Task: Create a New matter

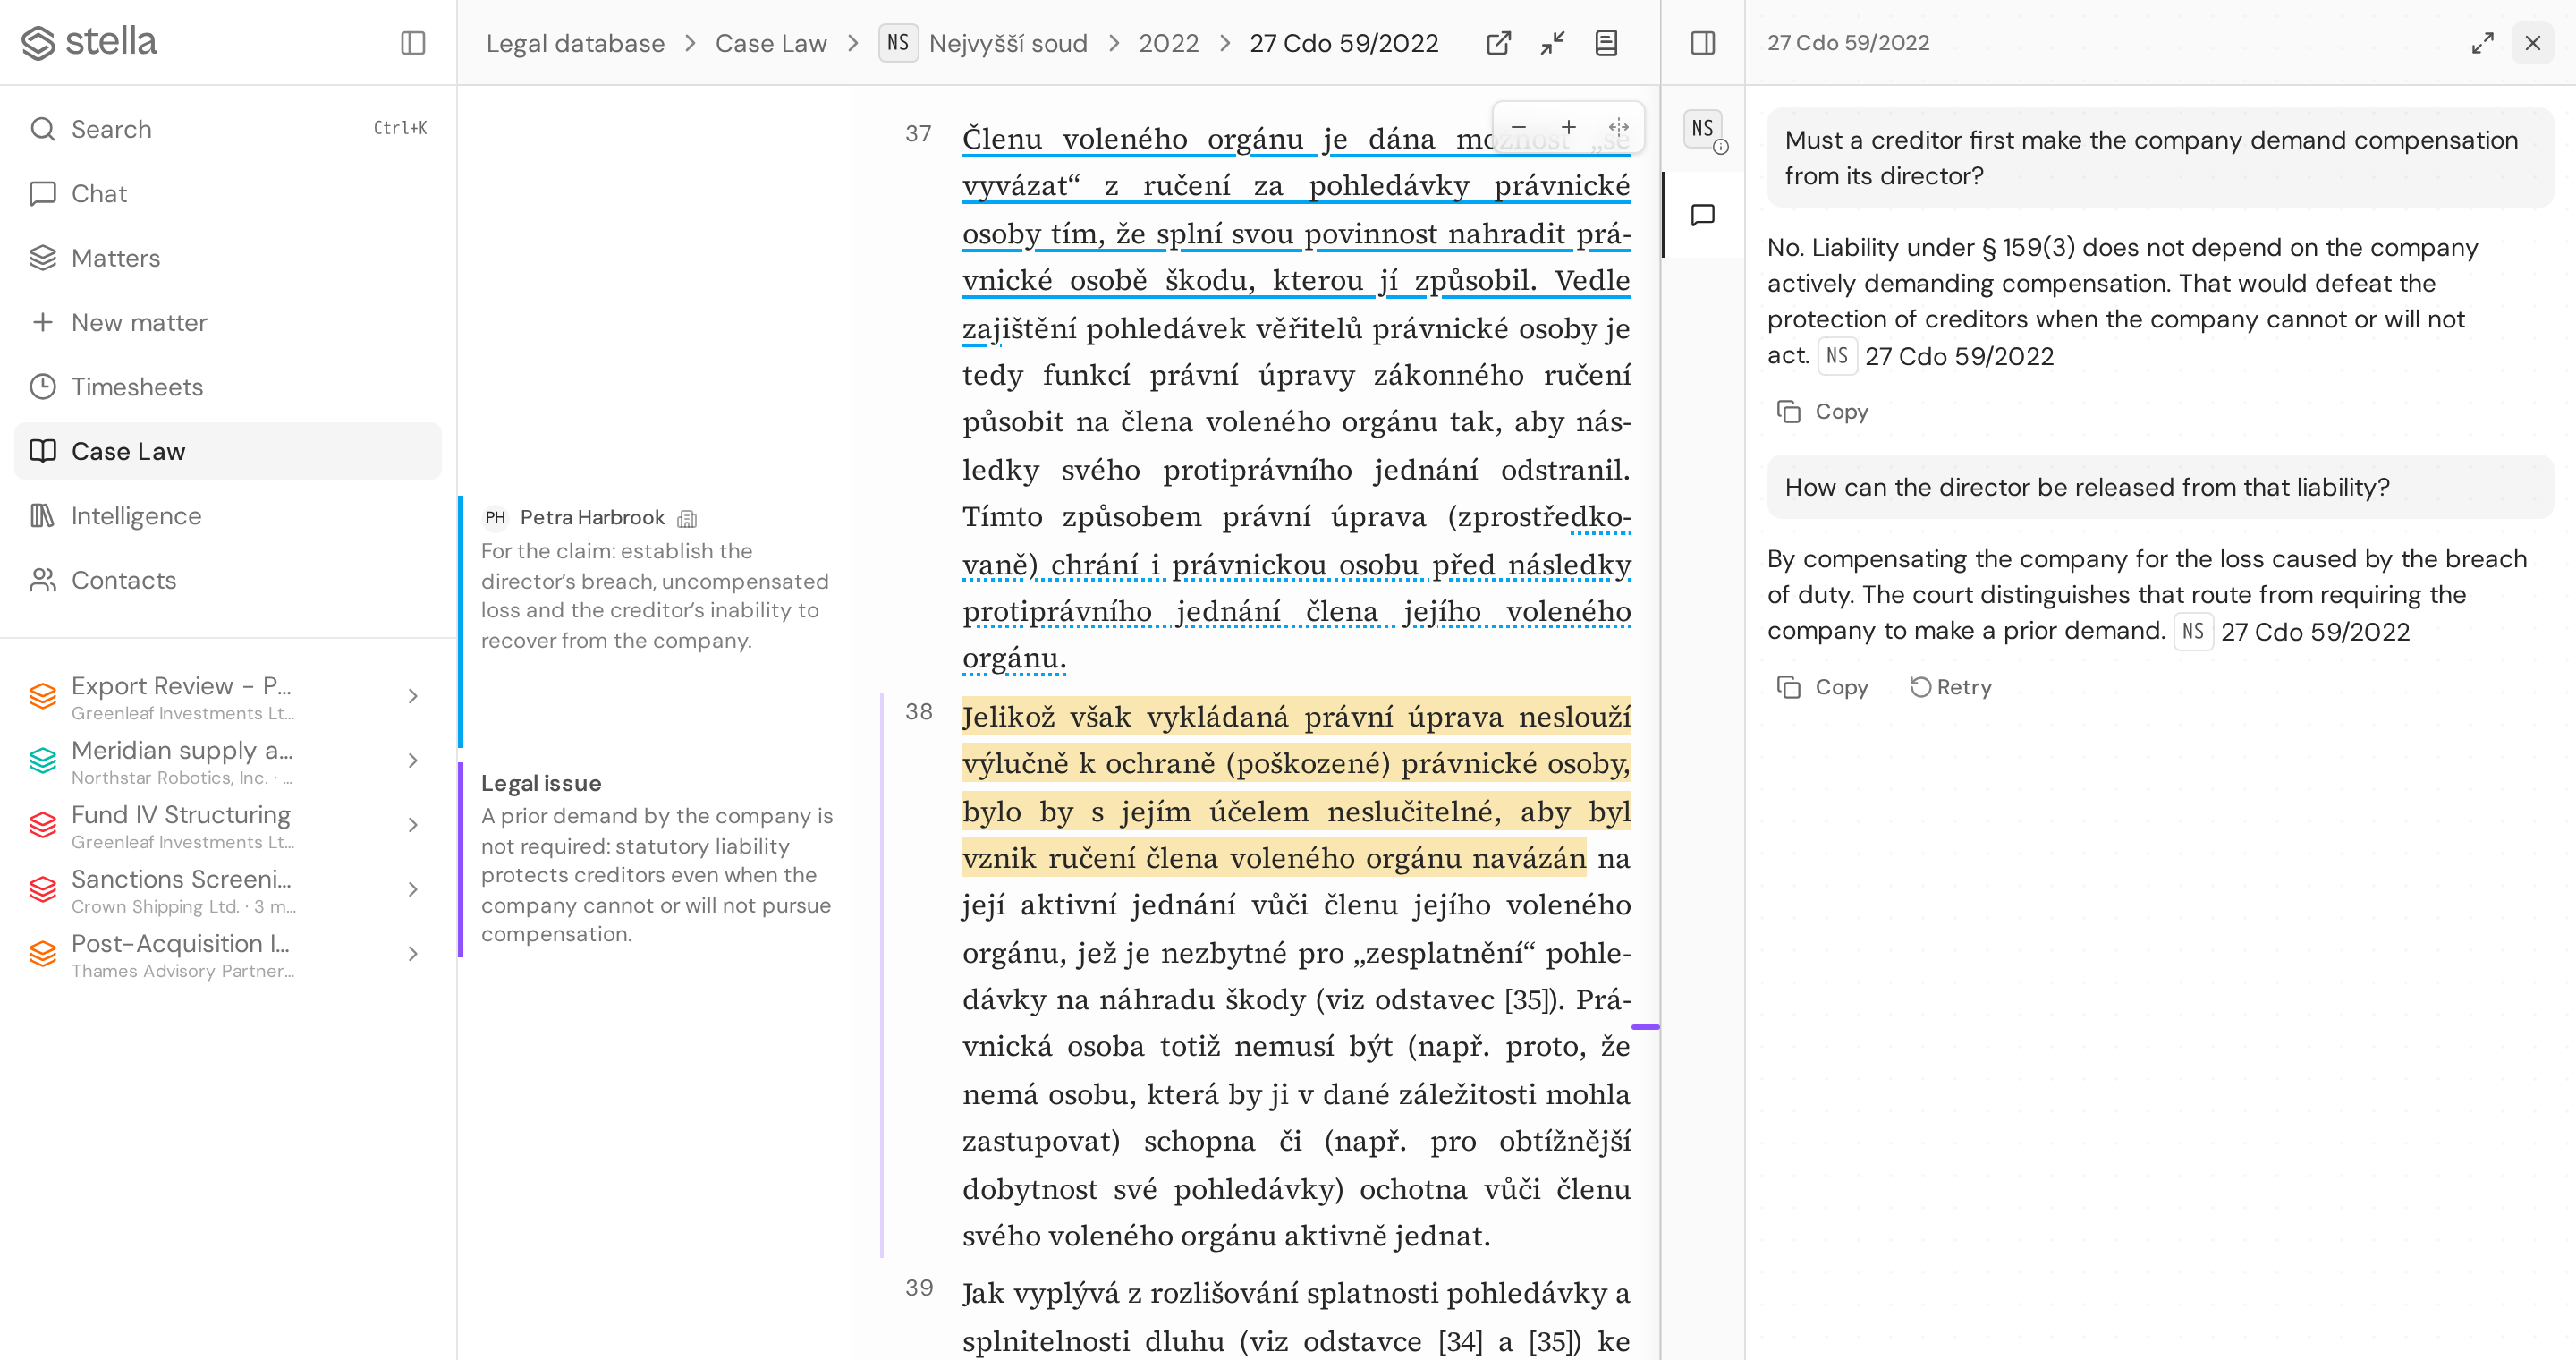Action: coord(228,322)
